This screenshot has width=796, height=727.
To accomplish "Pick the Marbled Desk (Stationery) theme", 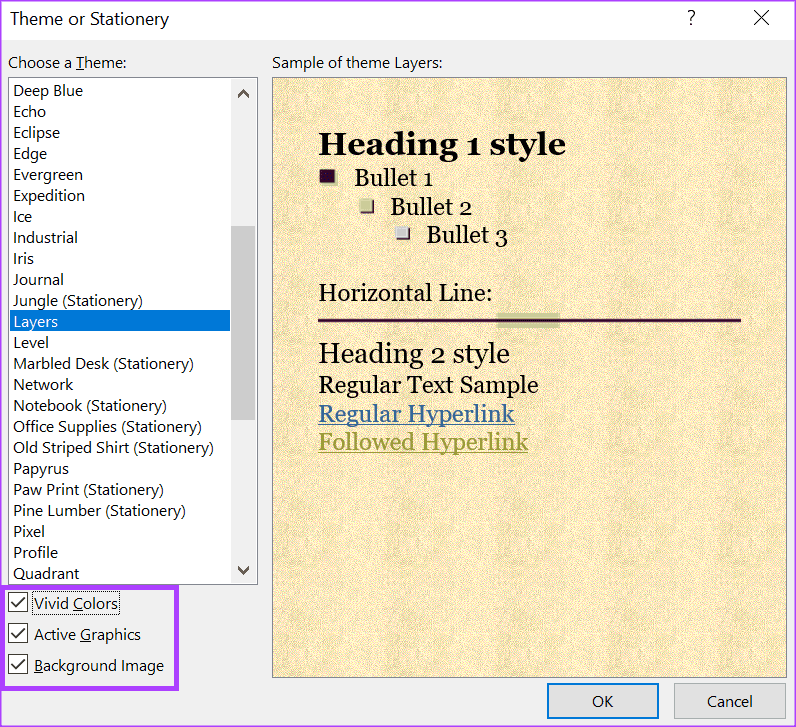I will 120,364.
